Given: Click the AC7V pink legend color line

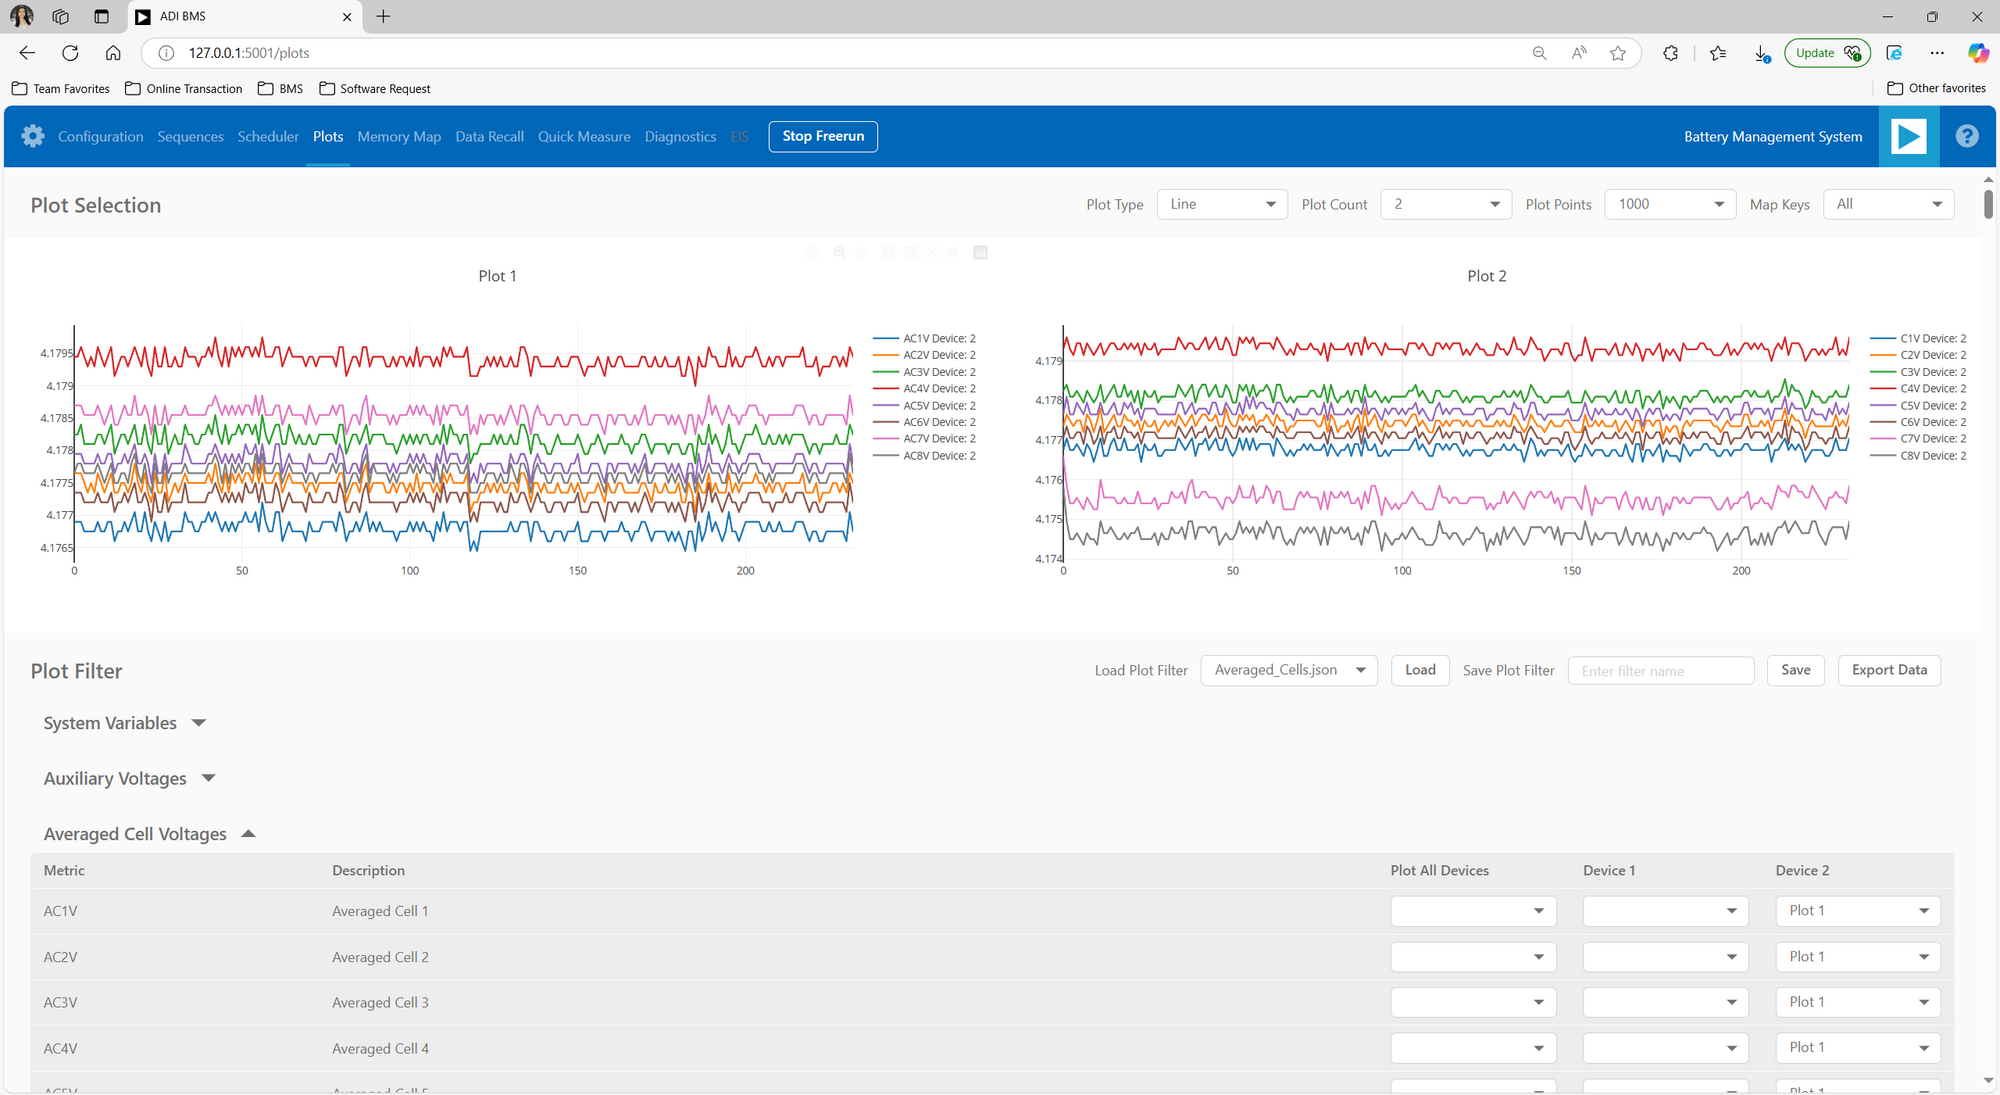Looking at the screenshot, I should [886, 439].
